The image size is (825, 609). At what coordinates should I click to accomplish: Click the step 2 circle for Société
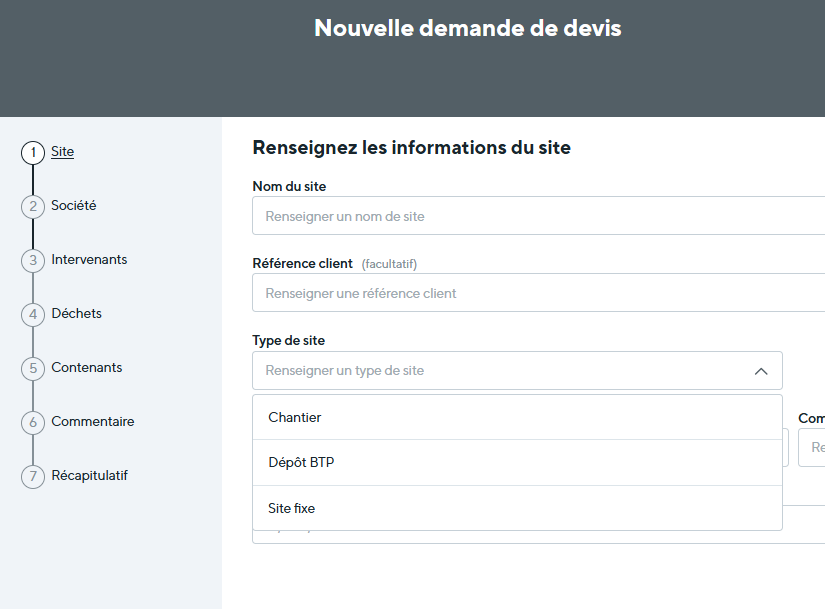(33, 207)
